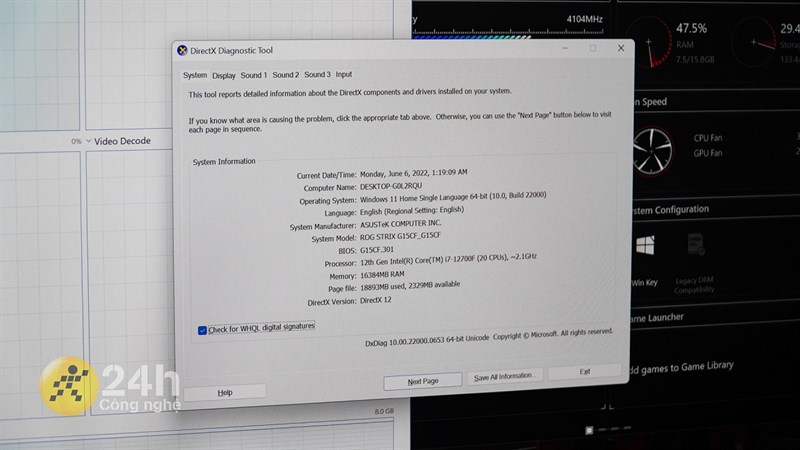800x450 pixels.
Task: Click the Page file value 18893MB used
Action: [410, 286]
